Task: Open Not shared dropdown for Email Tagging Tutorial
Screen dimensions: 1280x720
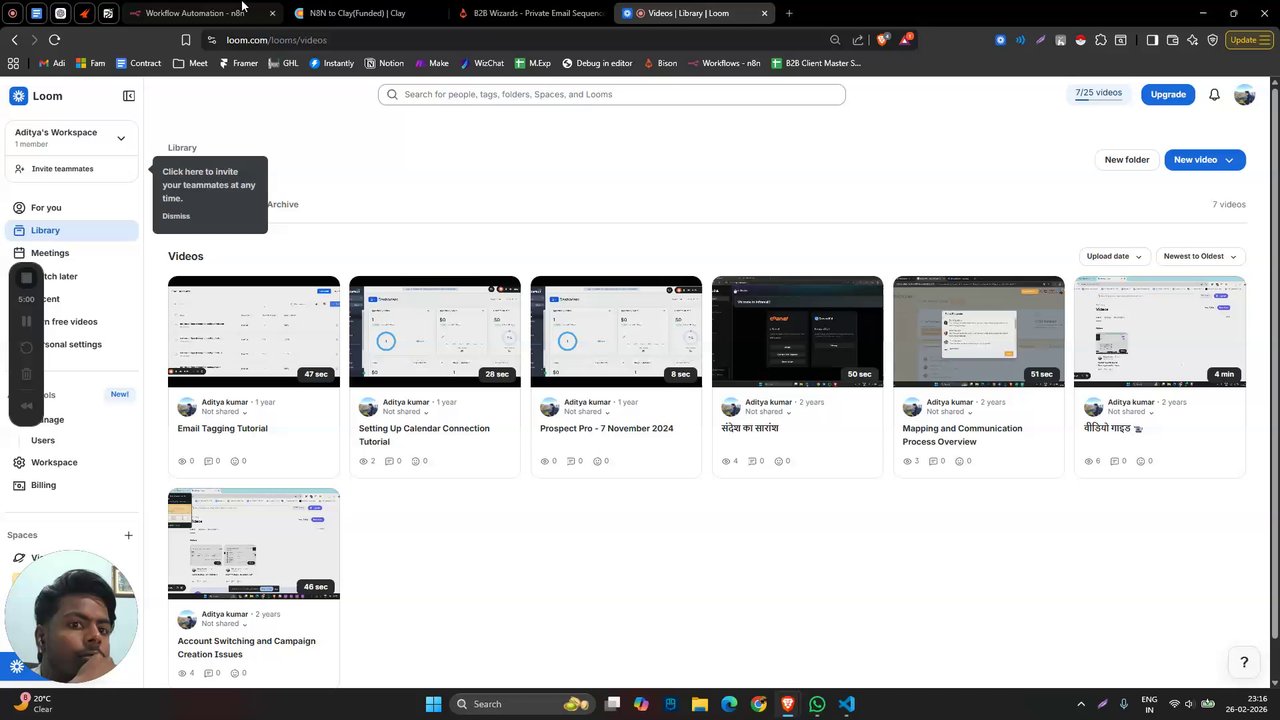Action: coord(225,412)
